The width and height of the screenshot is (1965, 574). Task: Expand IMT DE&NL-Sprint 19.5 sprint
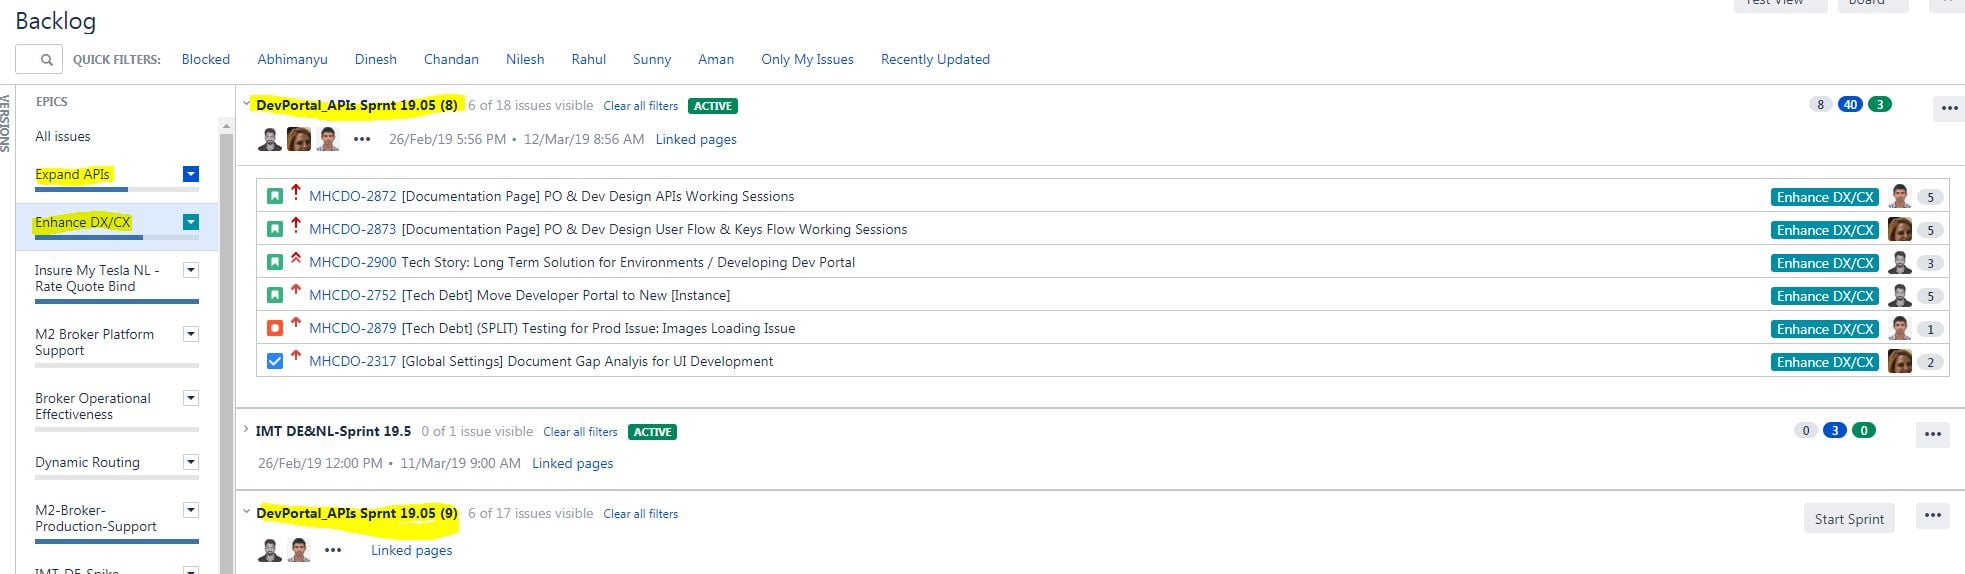point(247,430)
